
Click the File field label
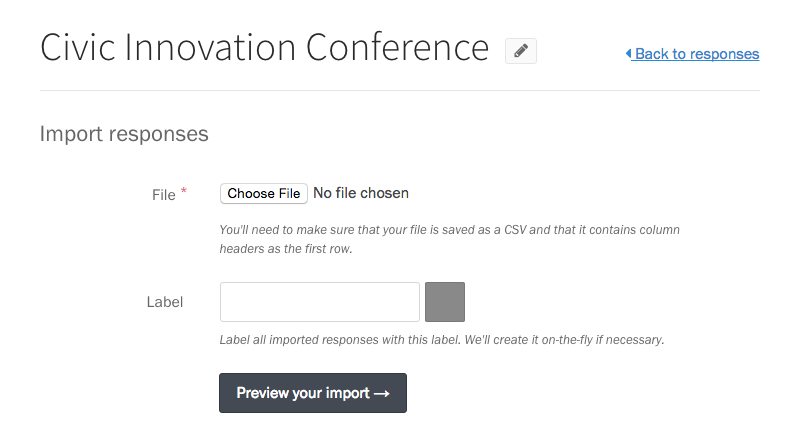(164, 195)
